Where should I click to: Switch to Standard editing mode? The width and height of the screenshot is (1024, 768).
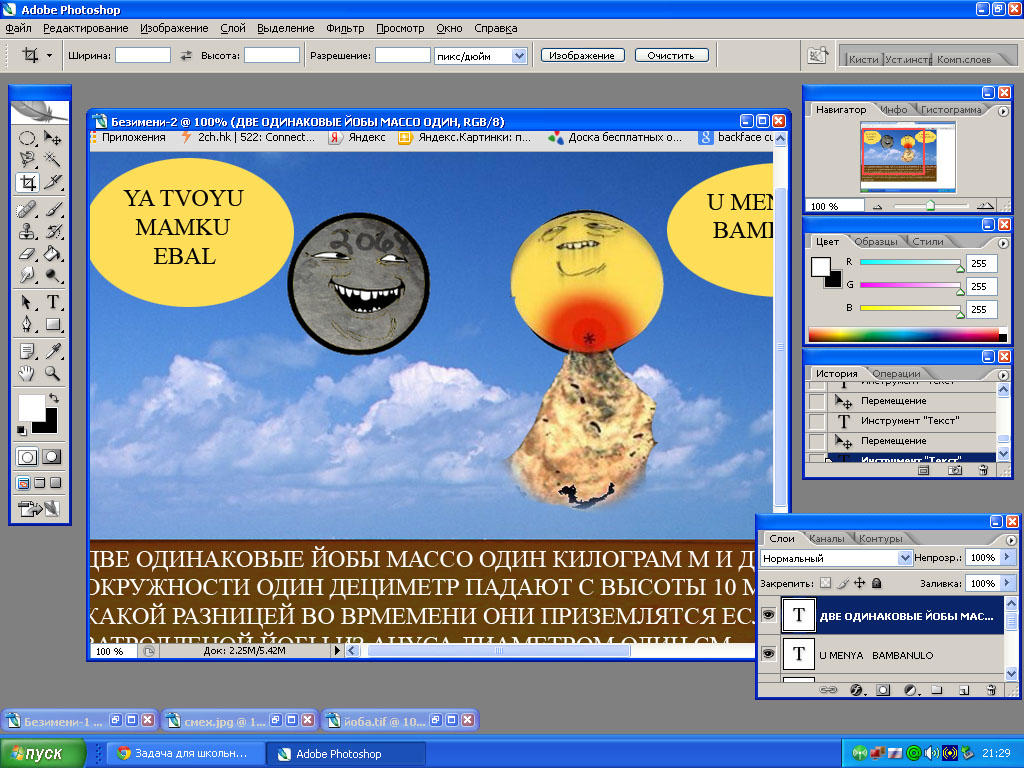27,456
